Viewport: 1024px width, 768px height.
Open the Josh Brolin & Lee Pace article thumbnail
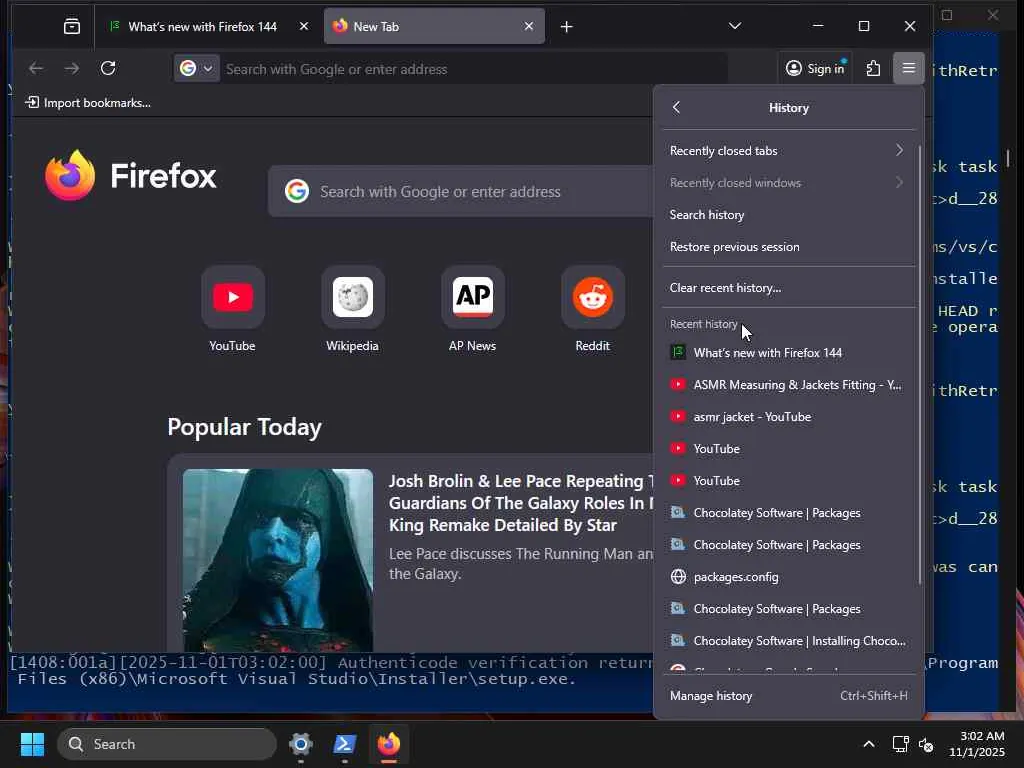pos(278,560)
